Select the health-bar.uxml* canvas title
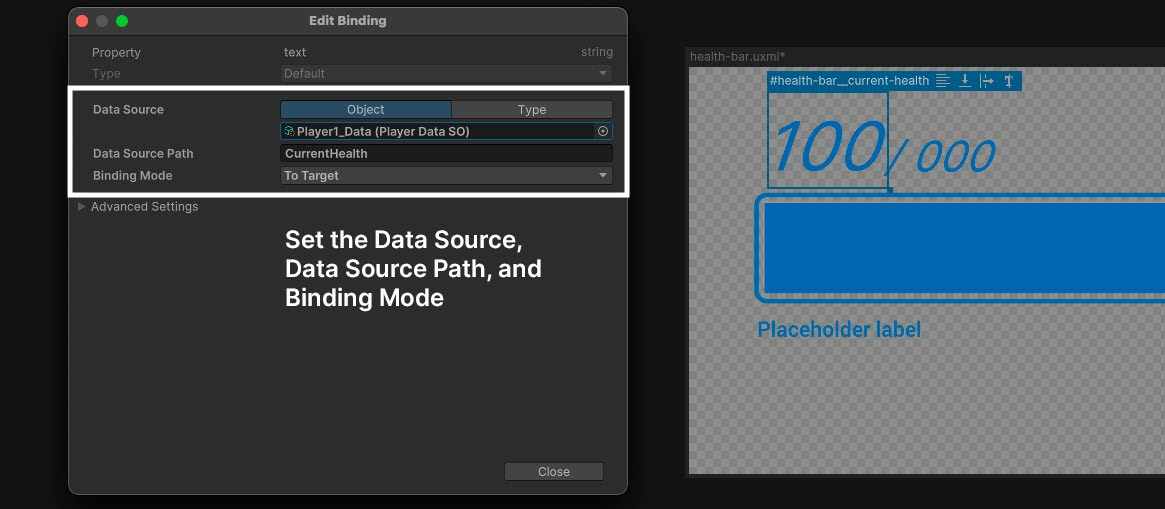 click(x=738, y=56)
